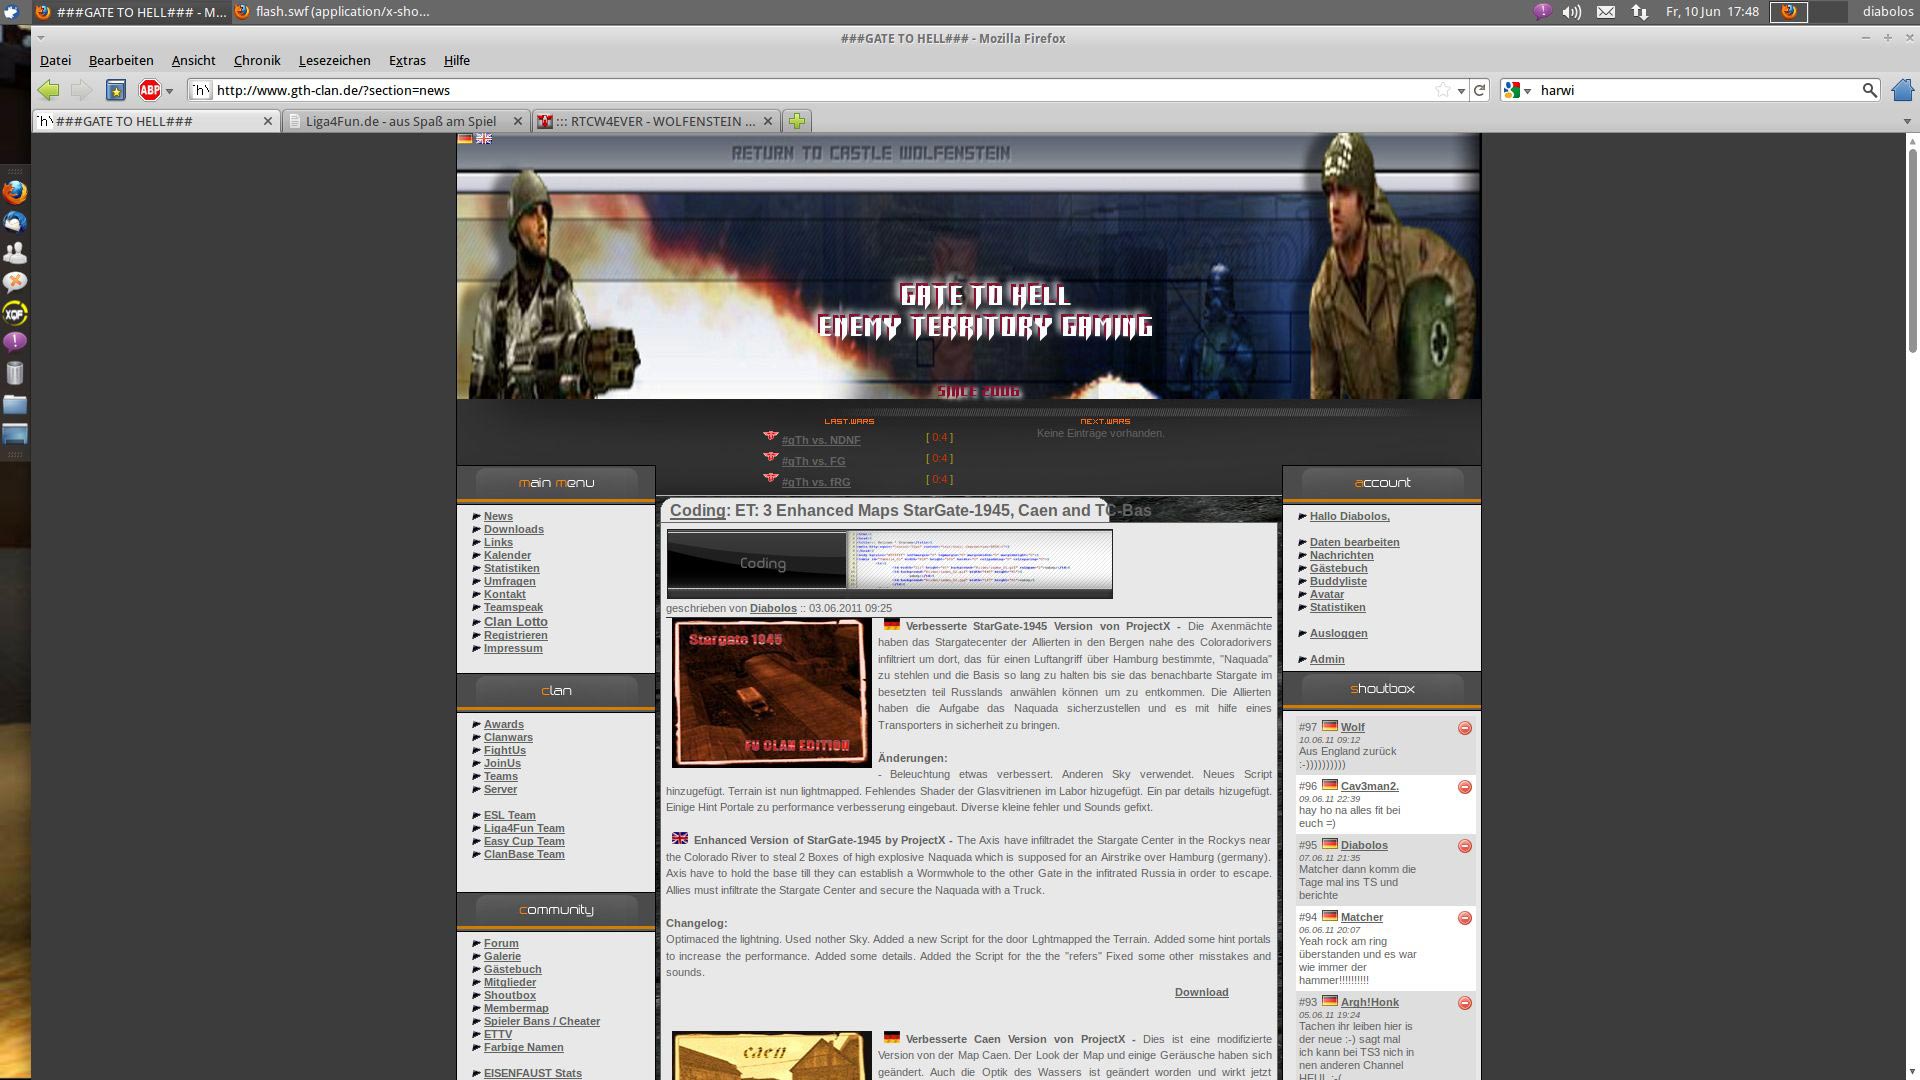Open the trash icon in the dock

tap(15, 373)
